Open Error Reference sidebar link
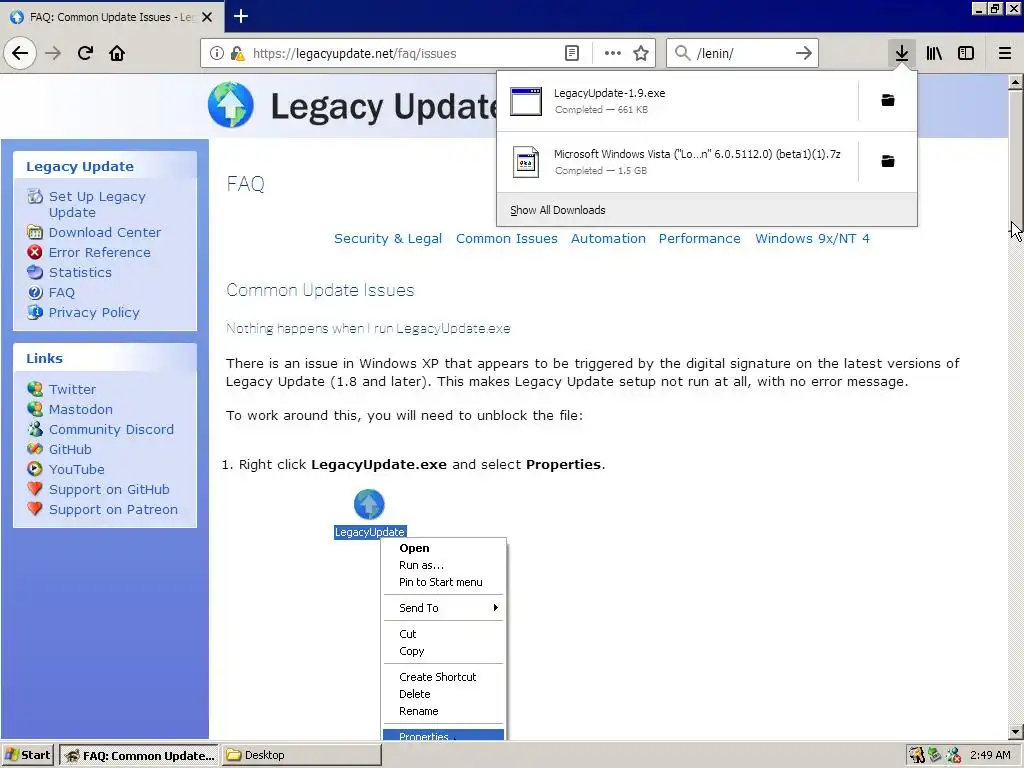 pyautogui.click(x=99, y=252)
